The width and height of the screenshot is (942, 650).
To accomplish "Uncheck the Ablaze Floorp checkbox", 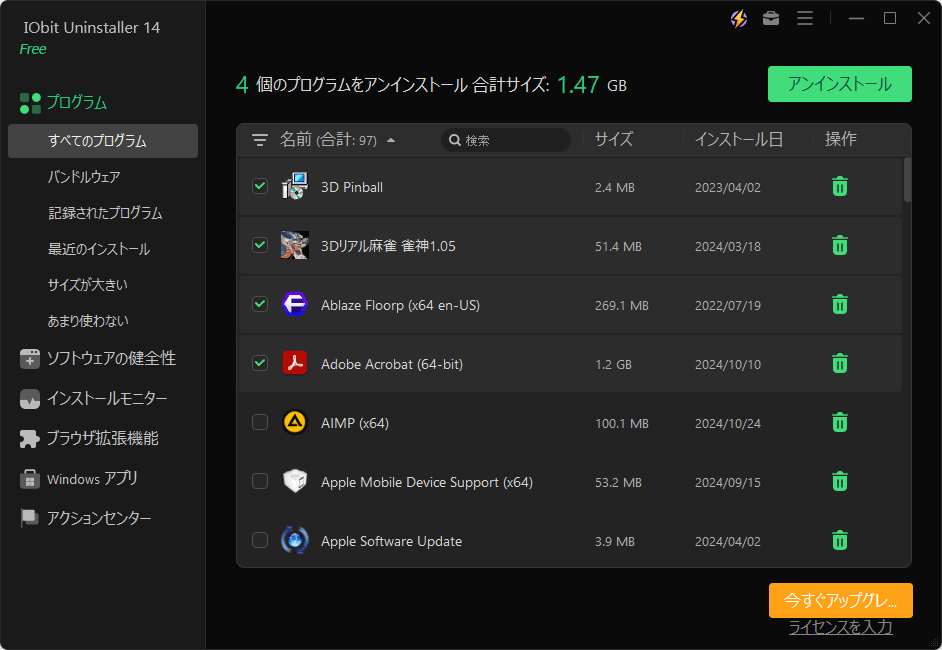I will pyautogui.click(x=260, y=304).
